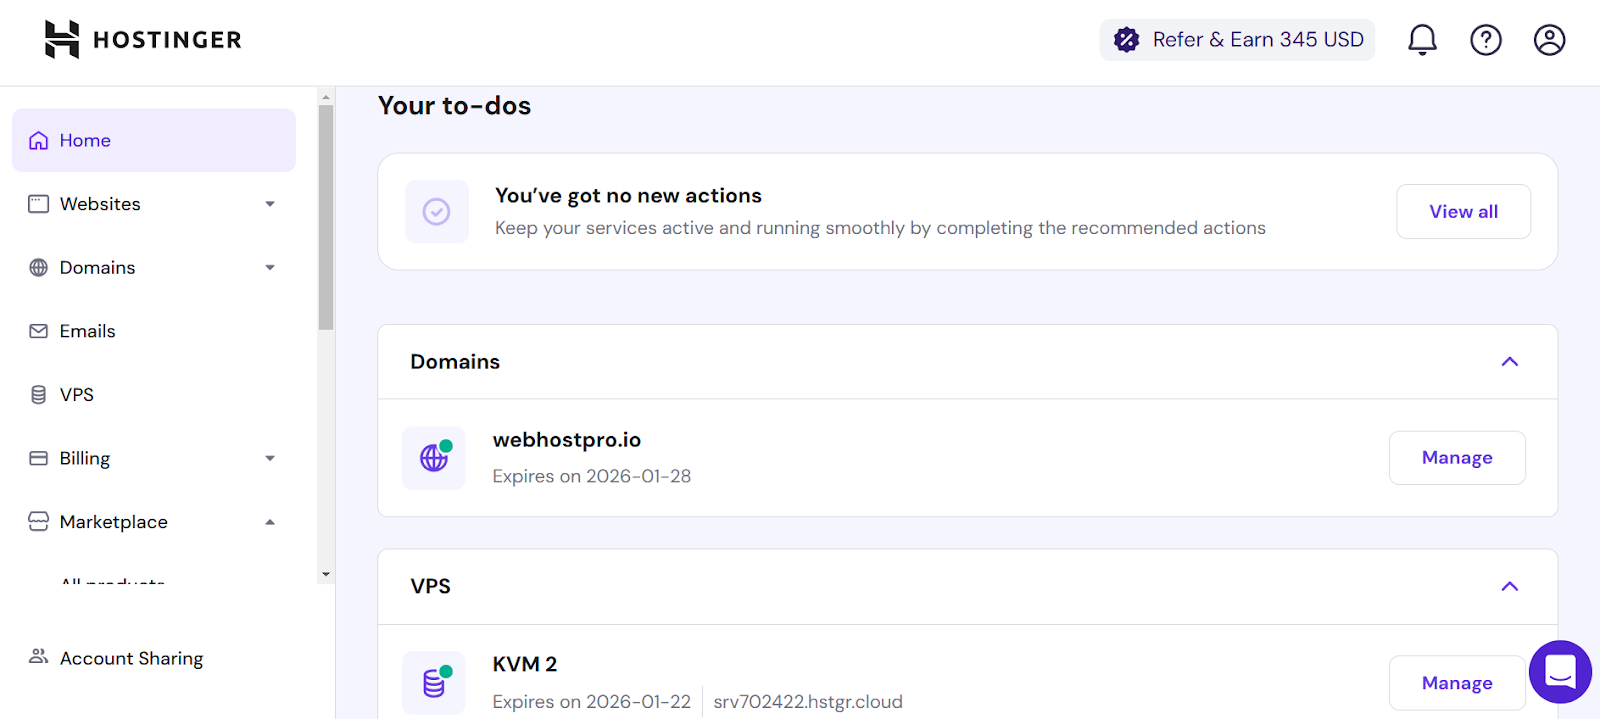Viewport: 1600px width, 719px height.
Task: Expand the Websites submenu arrow
Action: 270,204
